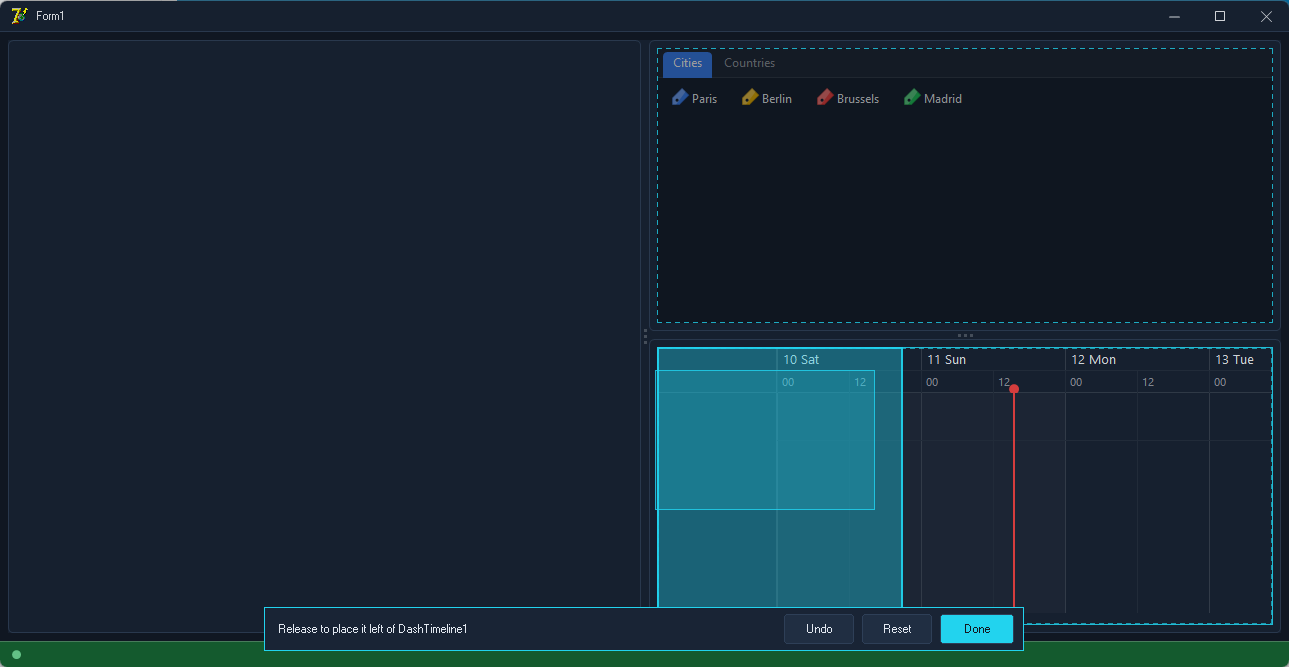Maximize the Form1 window
This screenshot has height=667, width=1289.
tap(1220, 16)
